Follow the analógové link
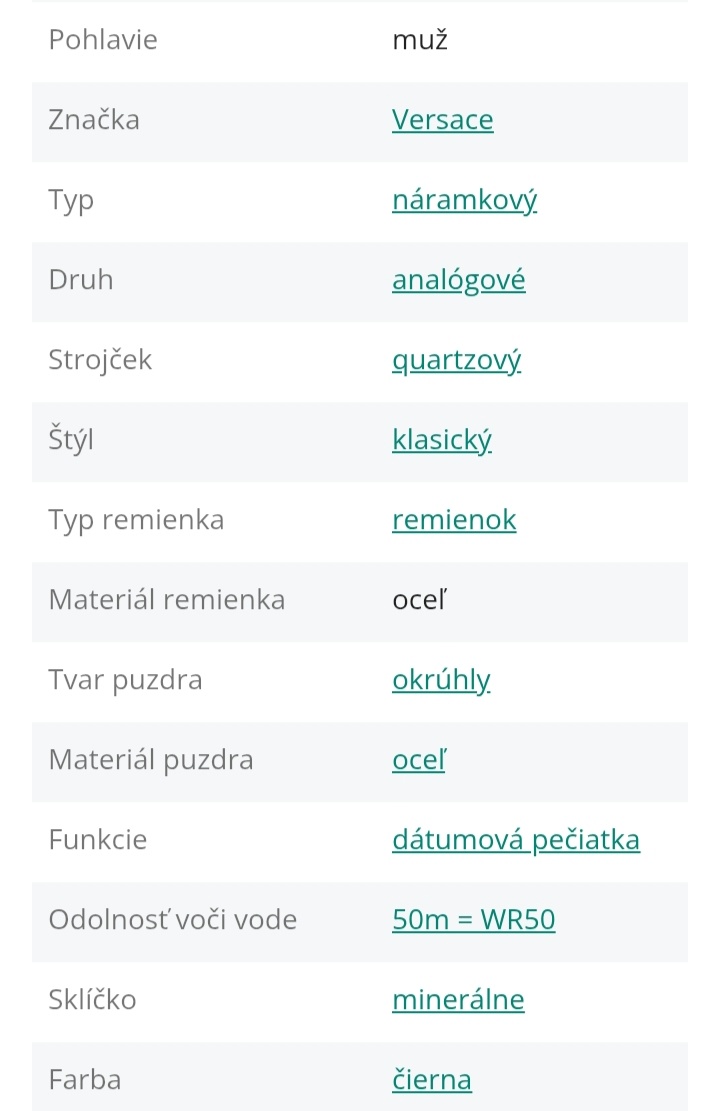Viewport: 720px width, 1111px height. [458, 280]
